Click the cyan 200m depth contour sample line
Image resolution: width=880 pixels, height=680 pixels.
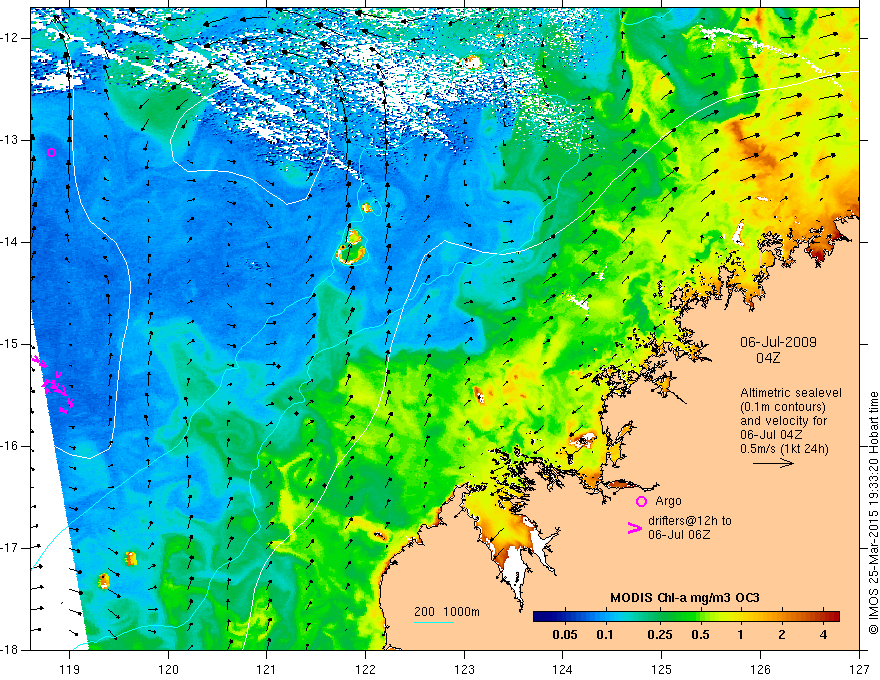tap(433, 622)
